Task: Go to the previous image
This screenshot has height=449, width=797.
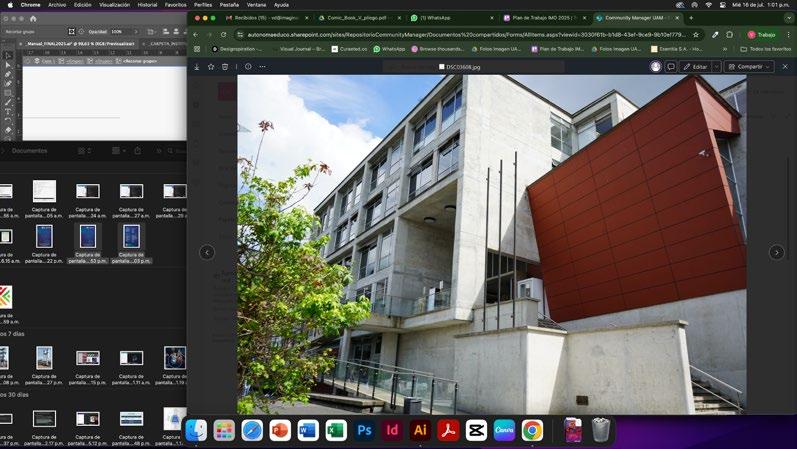Action: point(207,252)
